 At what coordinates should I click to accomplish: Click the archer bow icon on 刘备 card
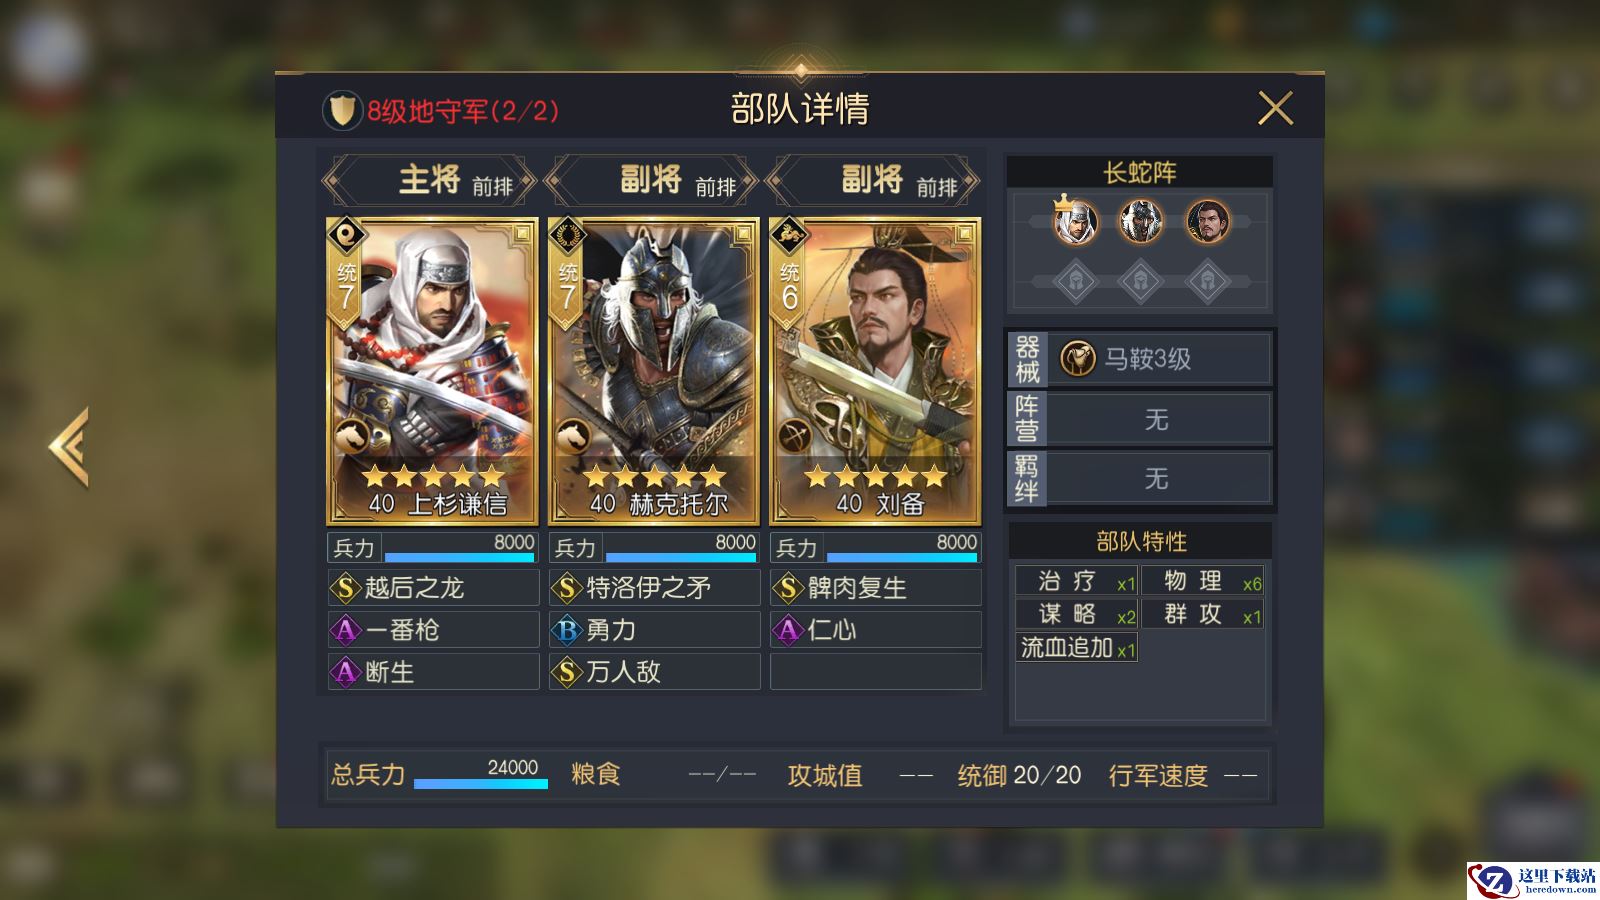(x=795, y=437)
